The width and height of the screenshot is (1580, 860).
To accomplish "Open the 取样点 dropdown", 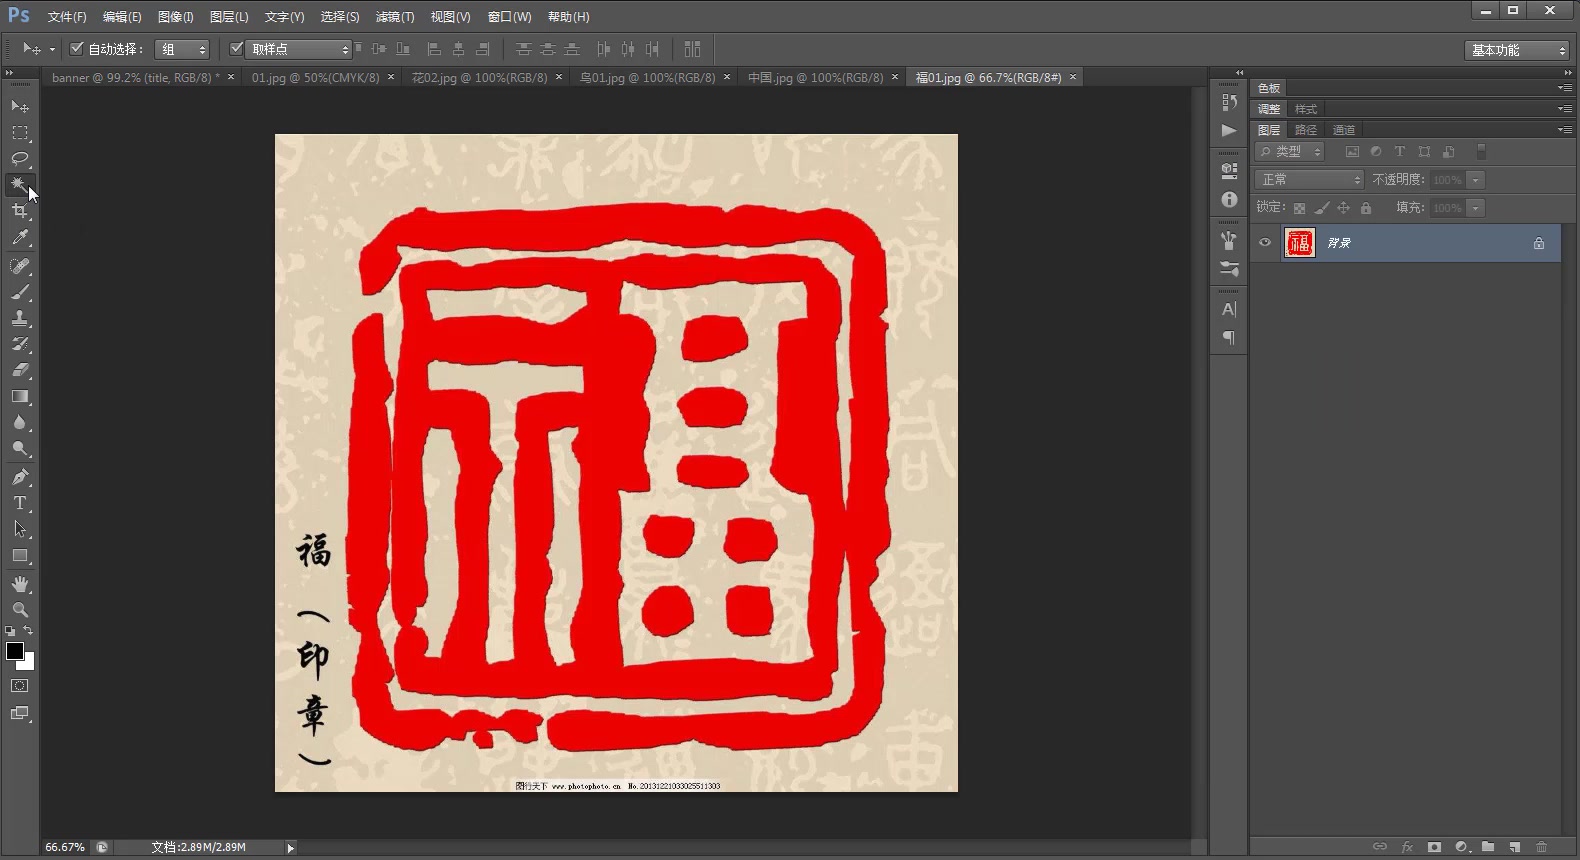I will (x=298, y=49).
